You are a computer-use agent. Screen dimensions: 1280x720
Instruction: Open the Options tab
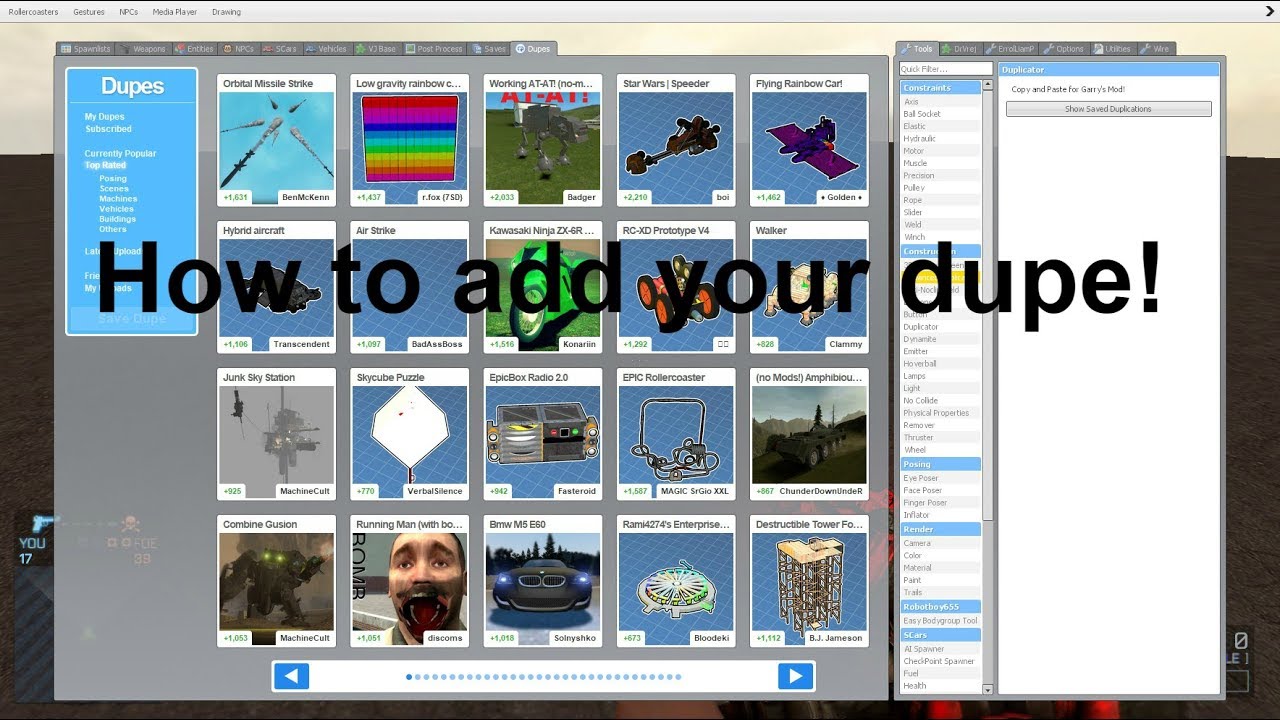pyautogui.click(x=1065, y=48)
